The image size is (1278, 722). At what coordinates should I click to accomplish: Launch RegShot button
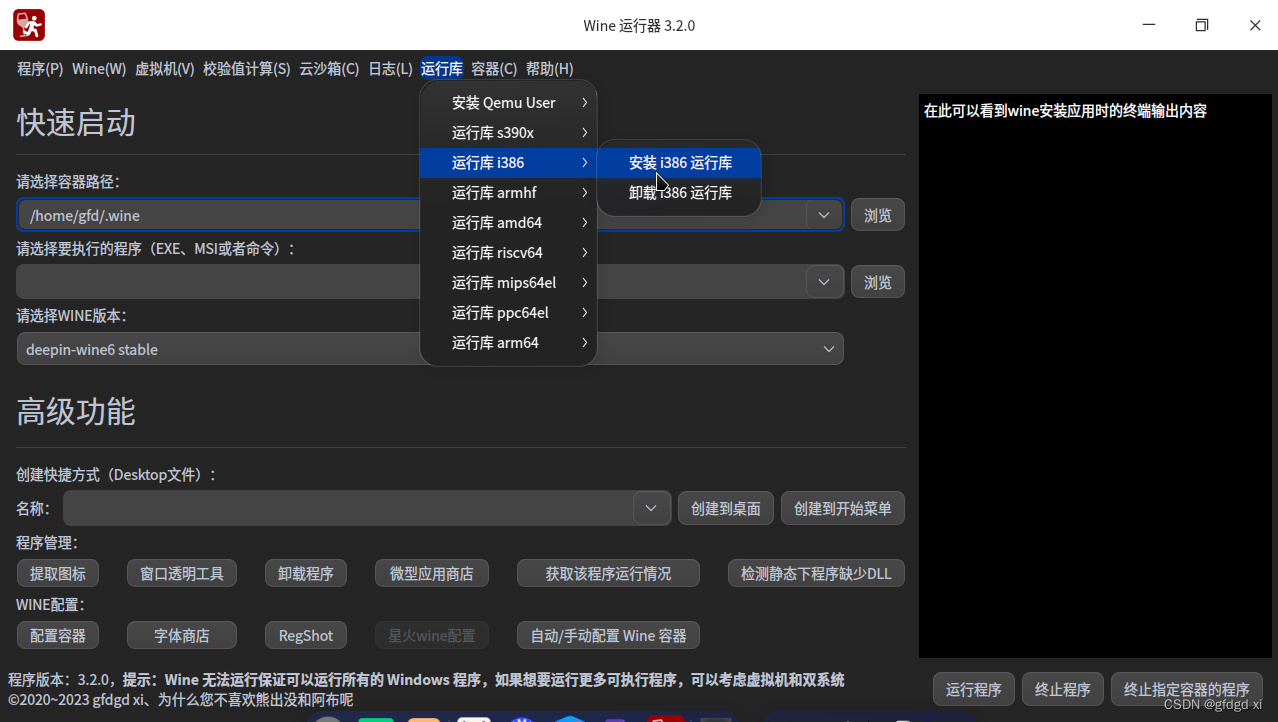(306, 635)
